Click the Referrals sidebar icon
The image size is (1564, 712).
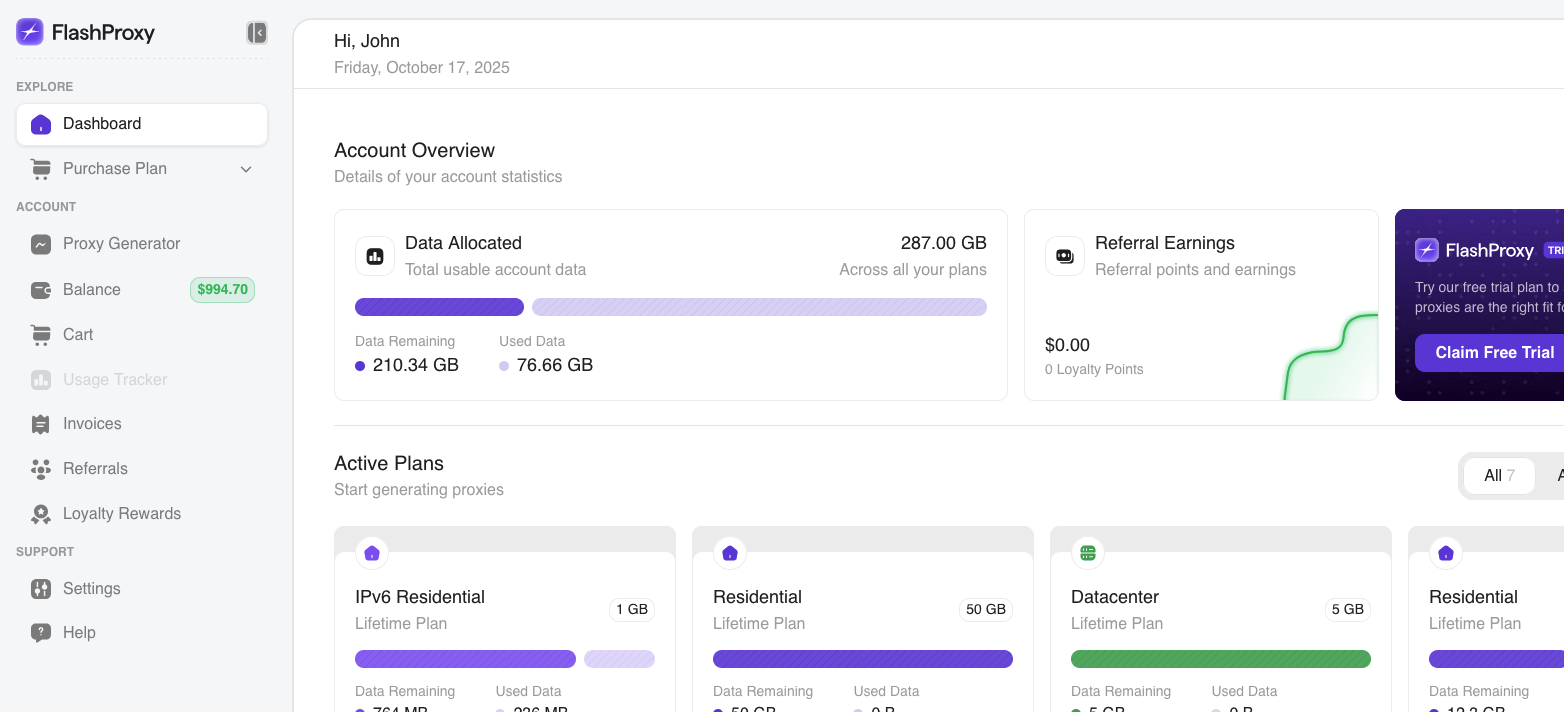tap(41, 469)
